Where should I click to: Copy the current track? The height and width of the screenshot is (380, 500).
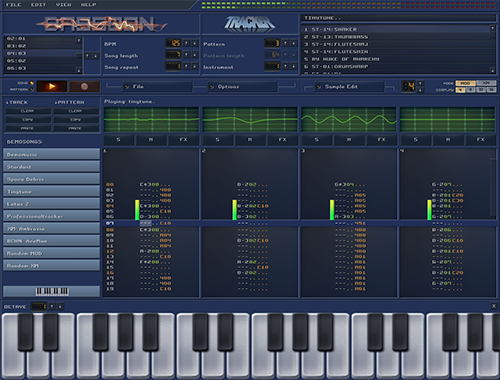(28, 120)
